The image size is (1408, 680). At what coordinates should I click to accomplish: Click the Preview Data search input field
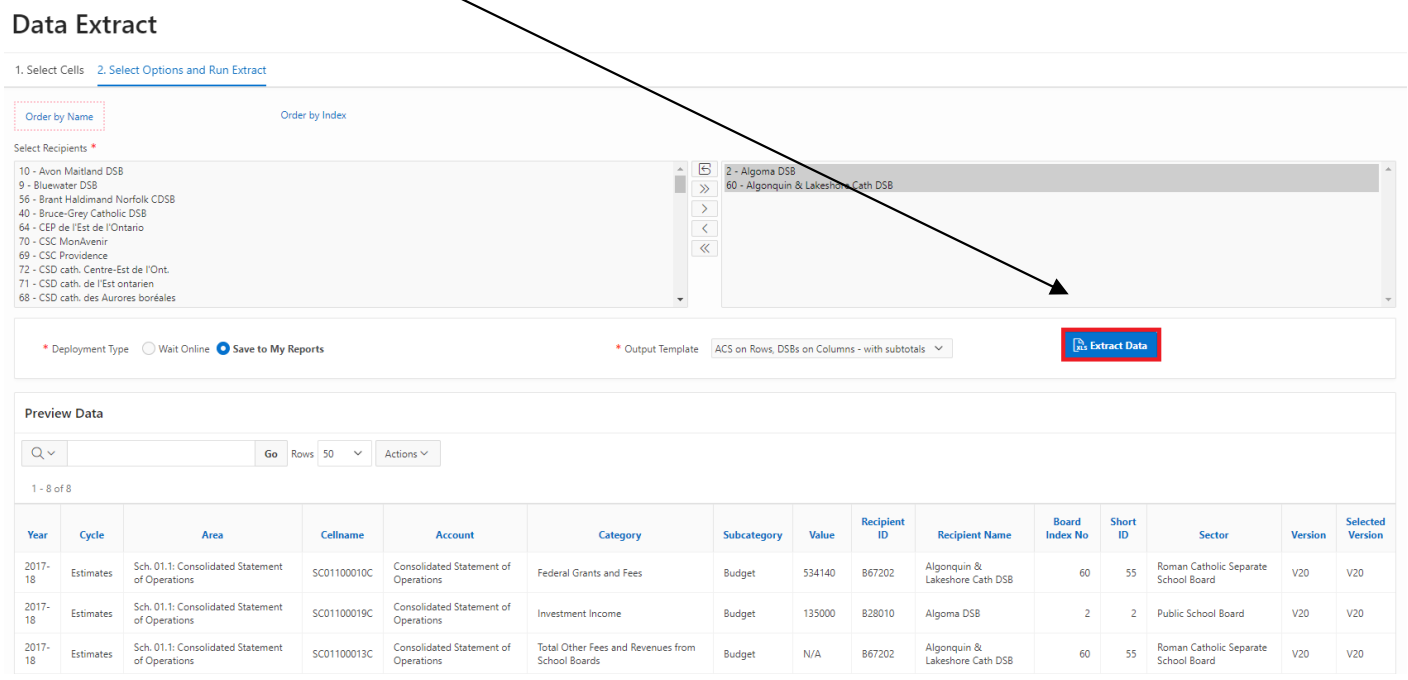coord(160,454)
